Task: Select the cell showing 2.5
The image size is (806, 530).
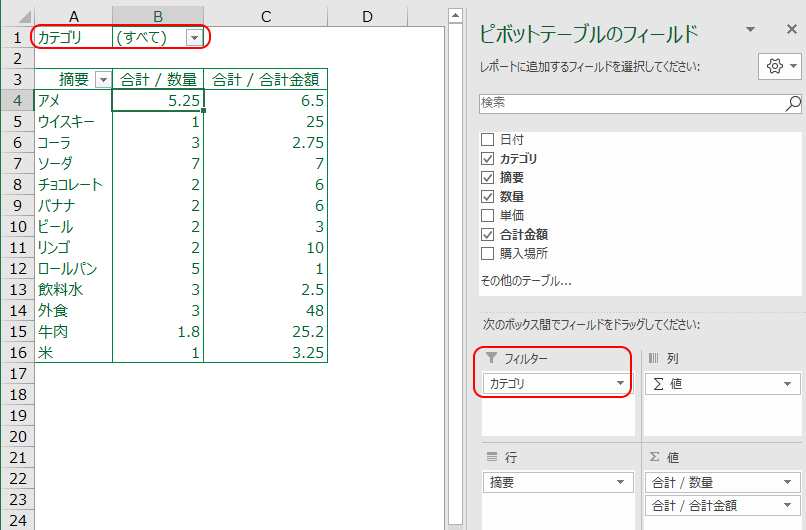Action: [265, 289]
